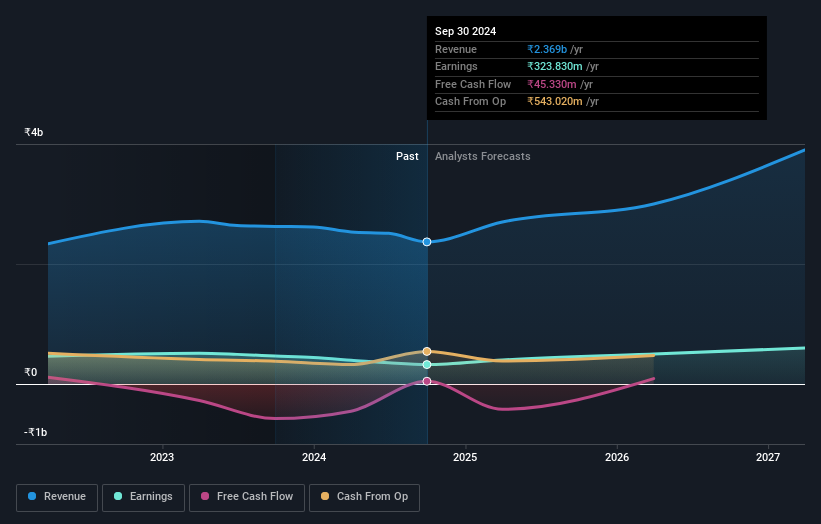Image resolution: width=821 pixels, height=524 pixels.
Task: Click the Analysts Forecasts label
Action: point(483,156)
